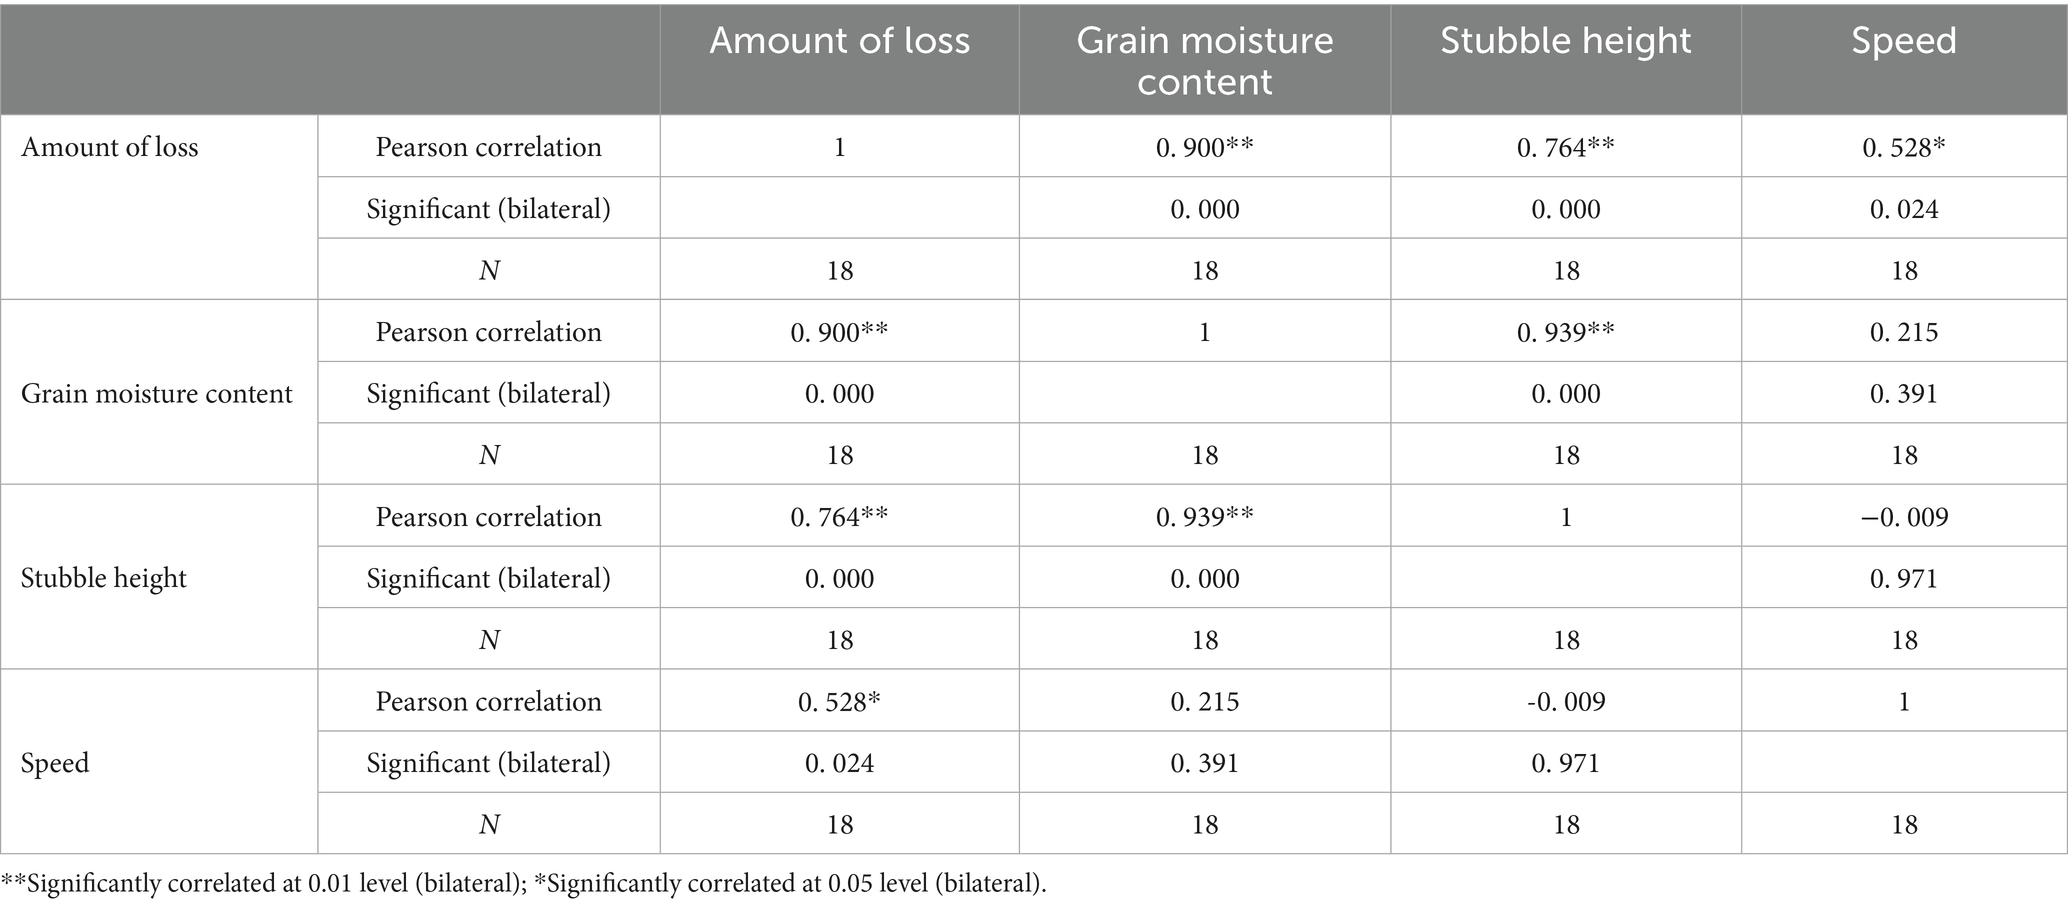The width and height of the screenshot is (2068, 908).
Task: Click the "Stubble height" column header
Action: click(1565, 41)
